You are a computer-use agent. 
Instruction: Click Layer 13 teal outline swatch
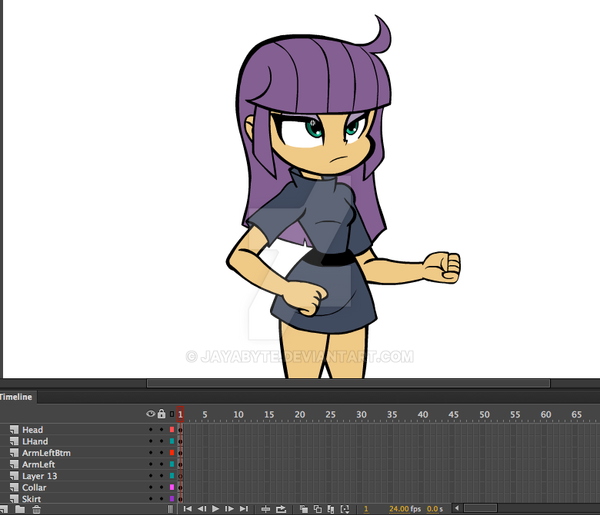click(172, 476)
